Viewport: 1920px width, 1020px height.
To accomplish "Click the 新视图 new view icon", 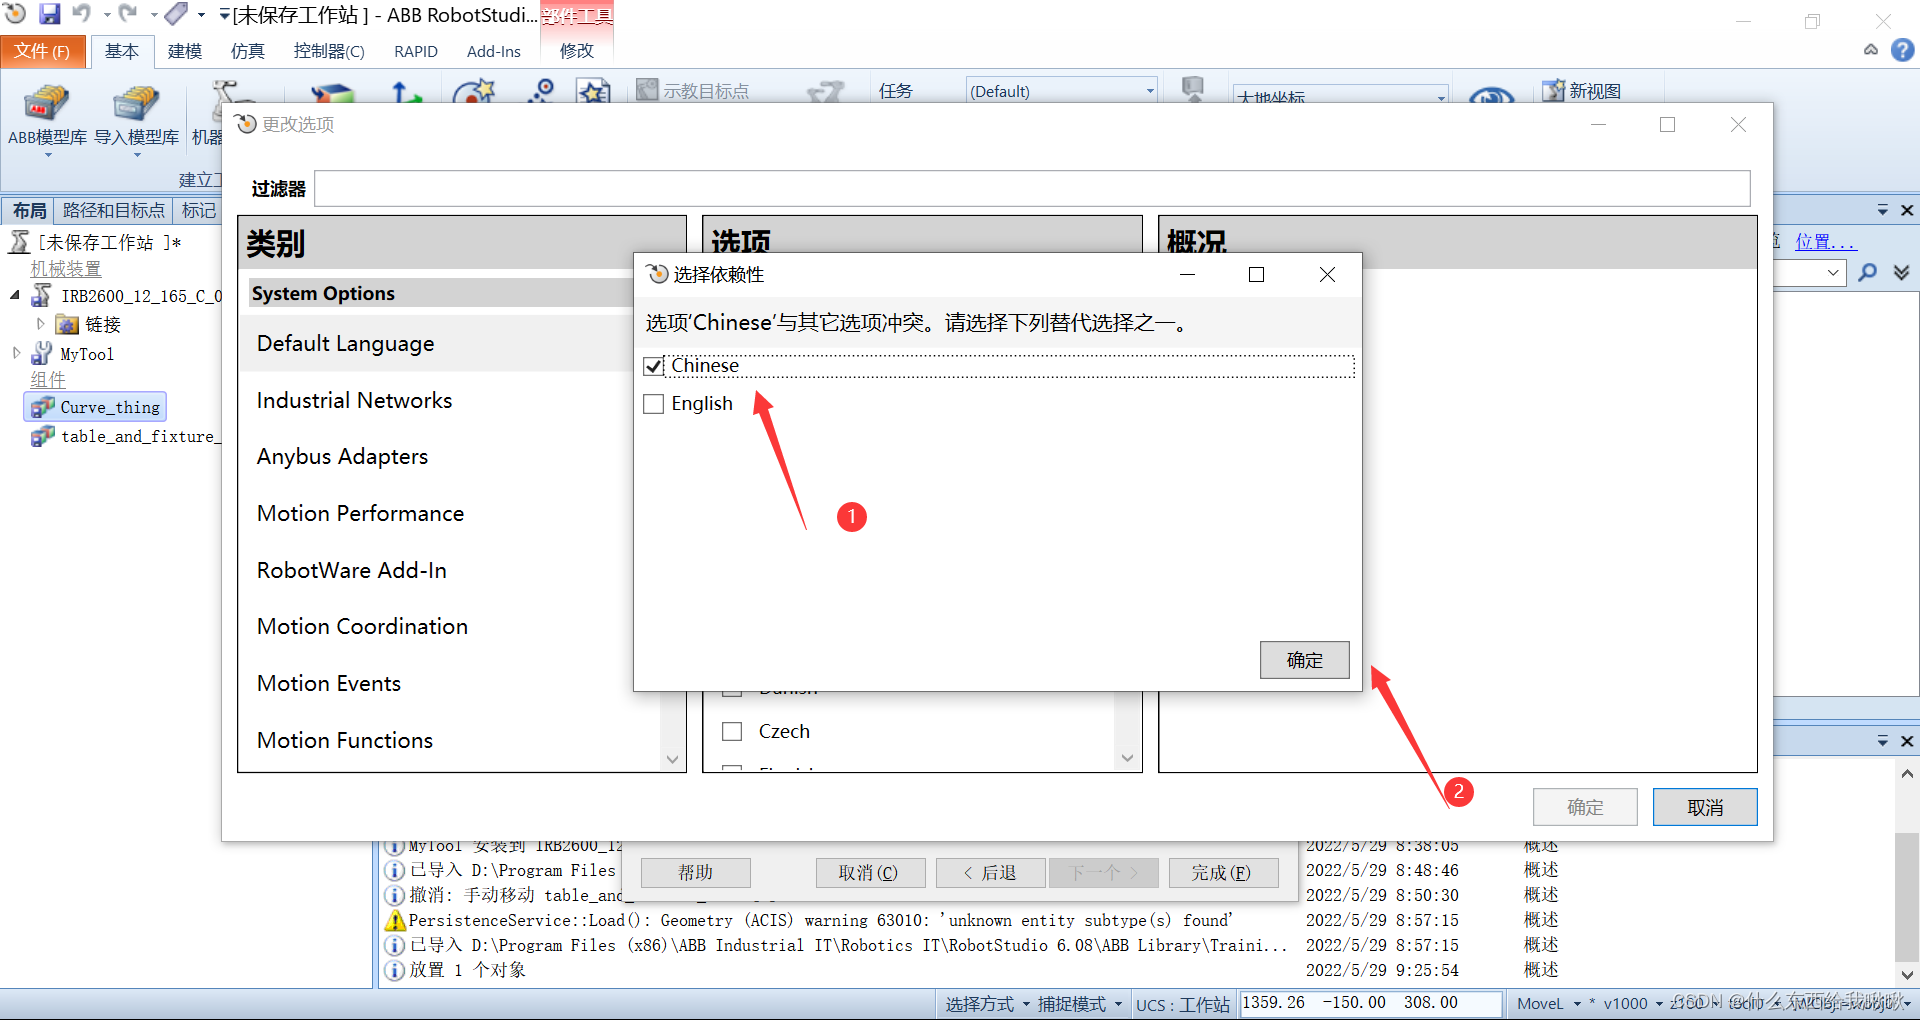I will 1553,91.
